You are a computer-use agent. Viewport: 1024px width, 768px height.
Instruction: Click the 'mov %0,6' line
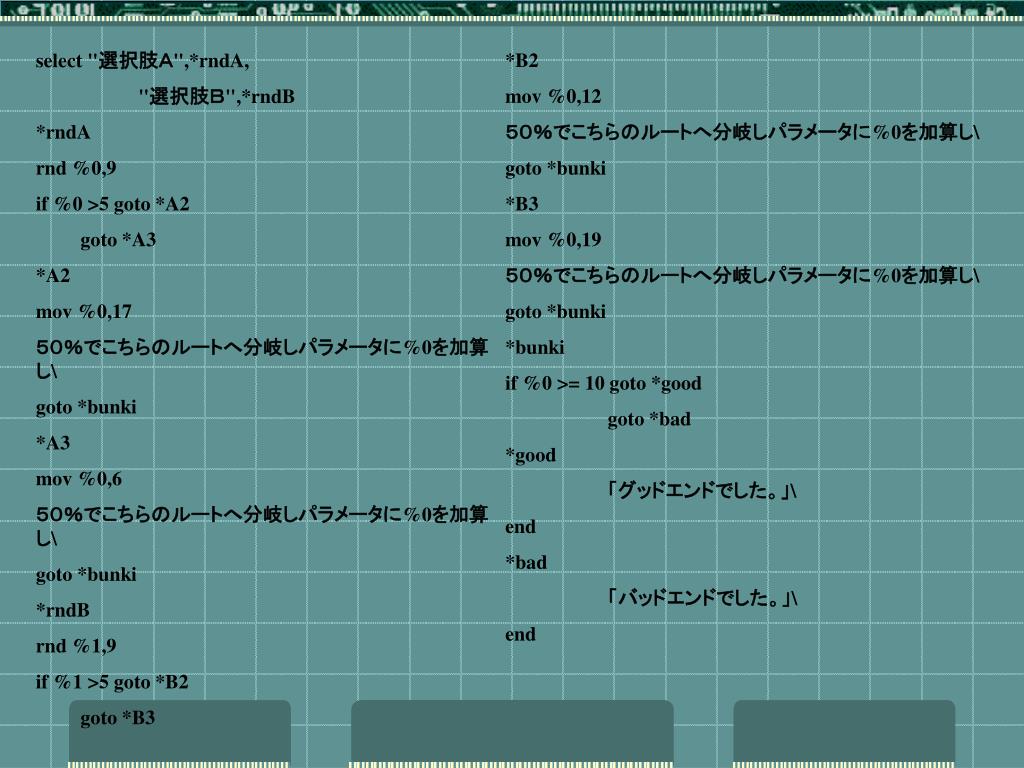[x=78, y=479]
